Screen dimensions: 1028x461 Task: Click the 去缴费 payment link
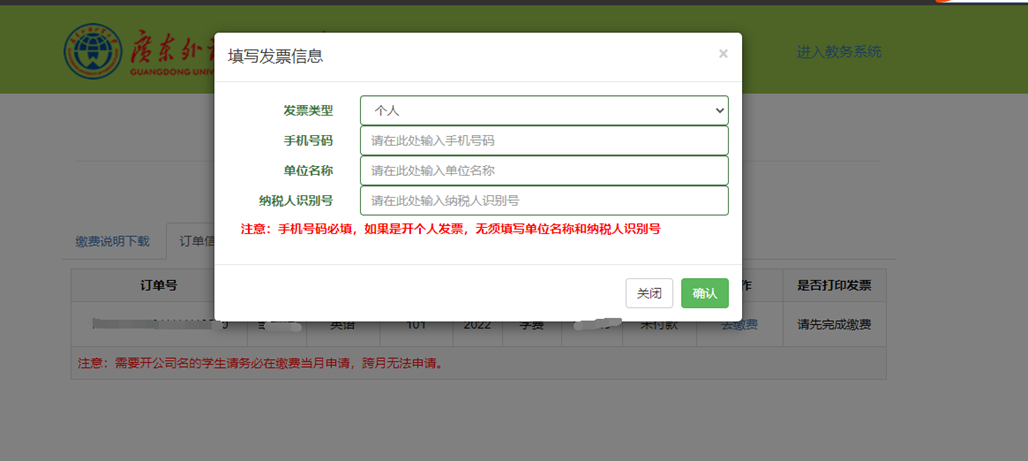click(739, 325)
